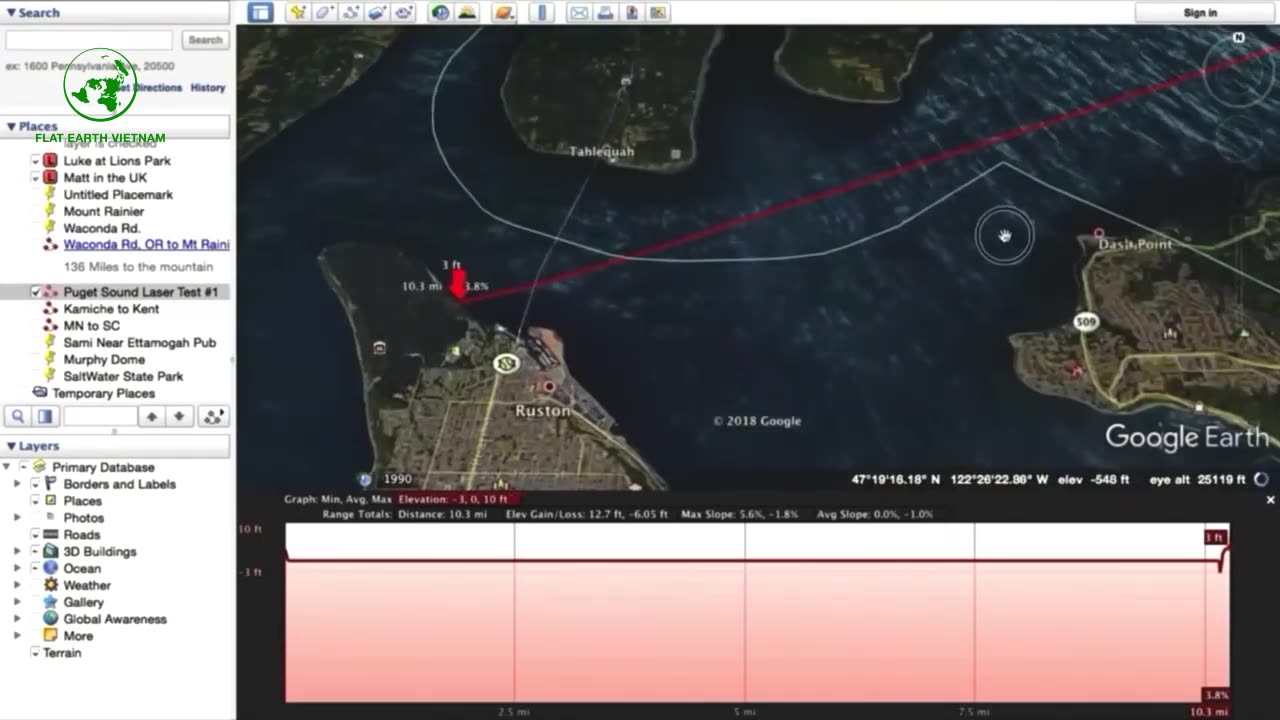
Task: Toggle the Roads layer checkbox
Action: [36, 535]
